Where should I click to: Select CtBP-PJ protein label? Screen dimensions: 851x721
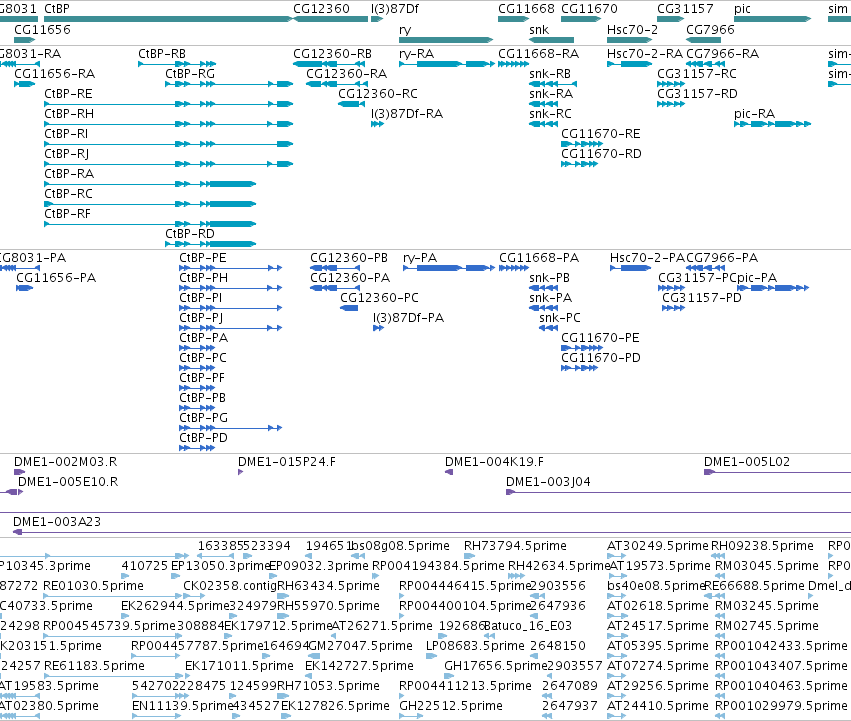pyautogui.click(x=201, y=318)
